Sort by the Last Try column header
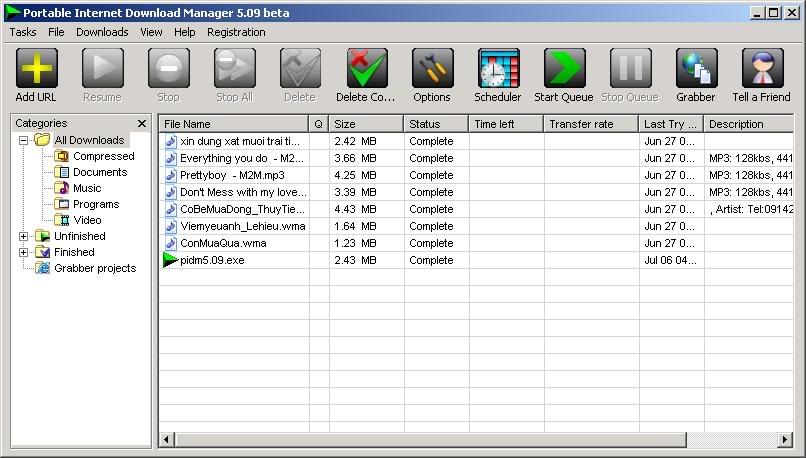Image resolution: width=806 pixels, height=458 pixels. point(671,124)
